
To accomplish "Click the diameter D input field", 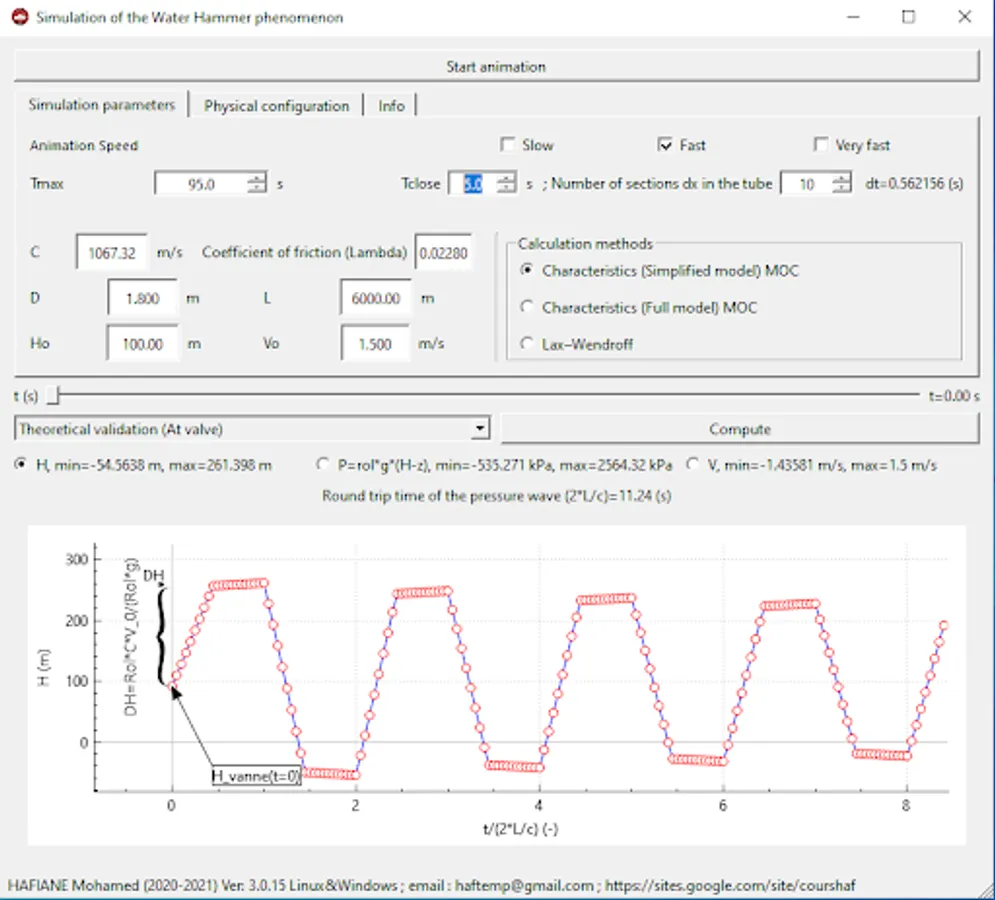I will pyautogui.click(x=142, y=298).
